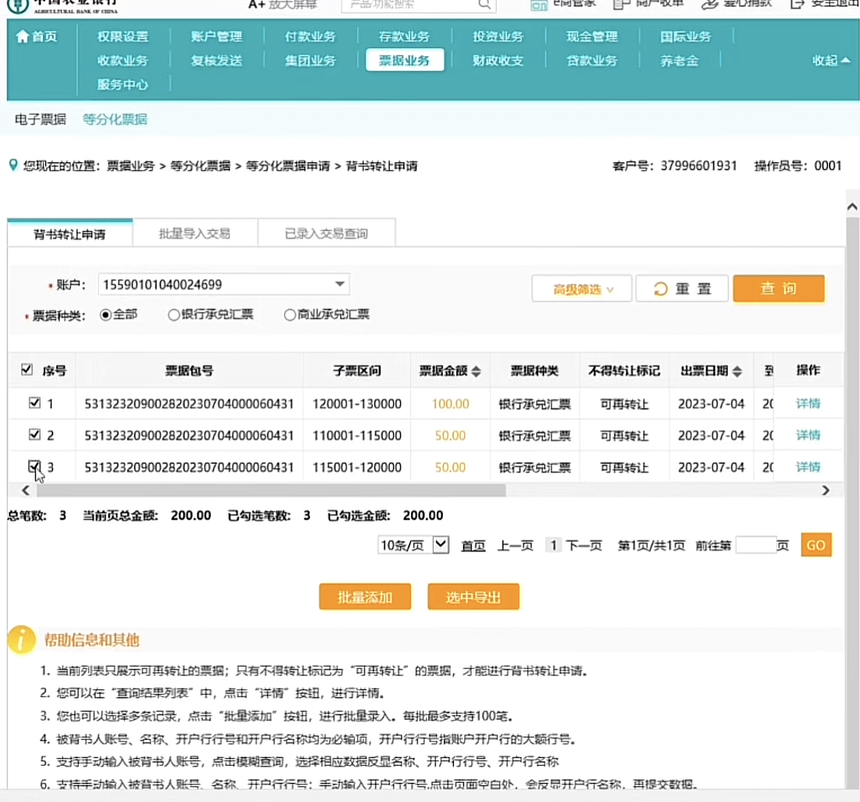Click the location pin icon before 您现在的位置
Image resolution: width=860 pixels, height=802 pixels.
(13, 165)
